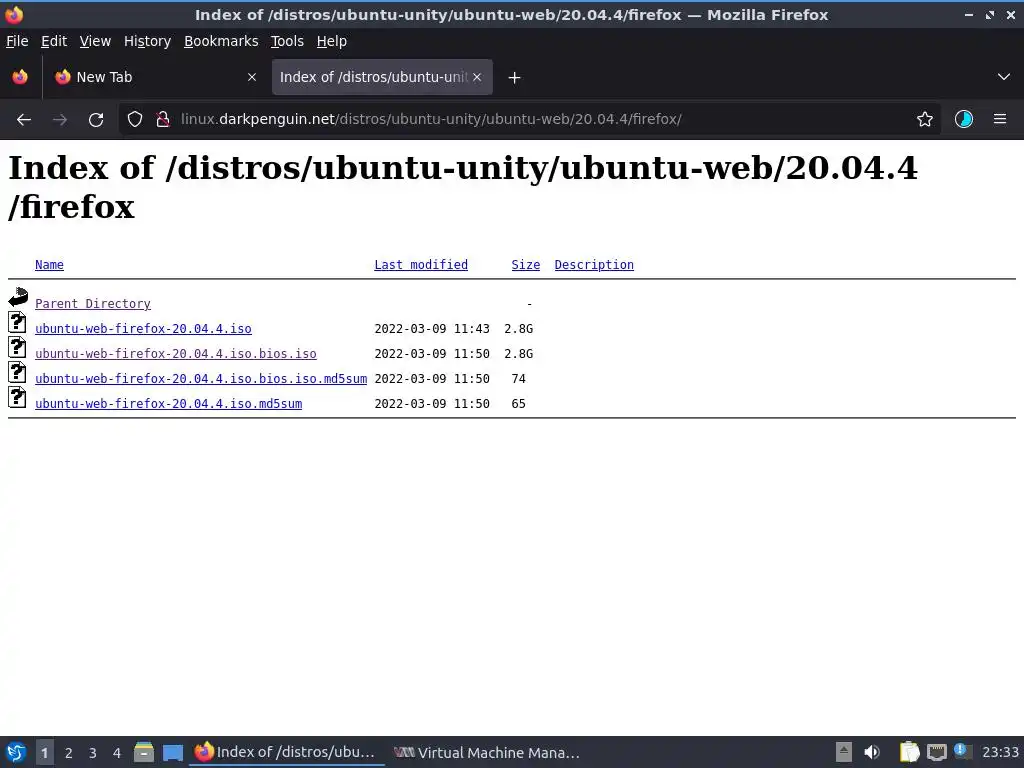This screenshot has width=1024, height=768.
Task: Sort listing by Name column
Action: (x=49, y=264)
